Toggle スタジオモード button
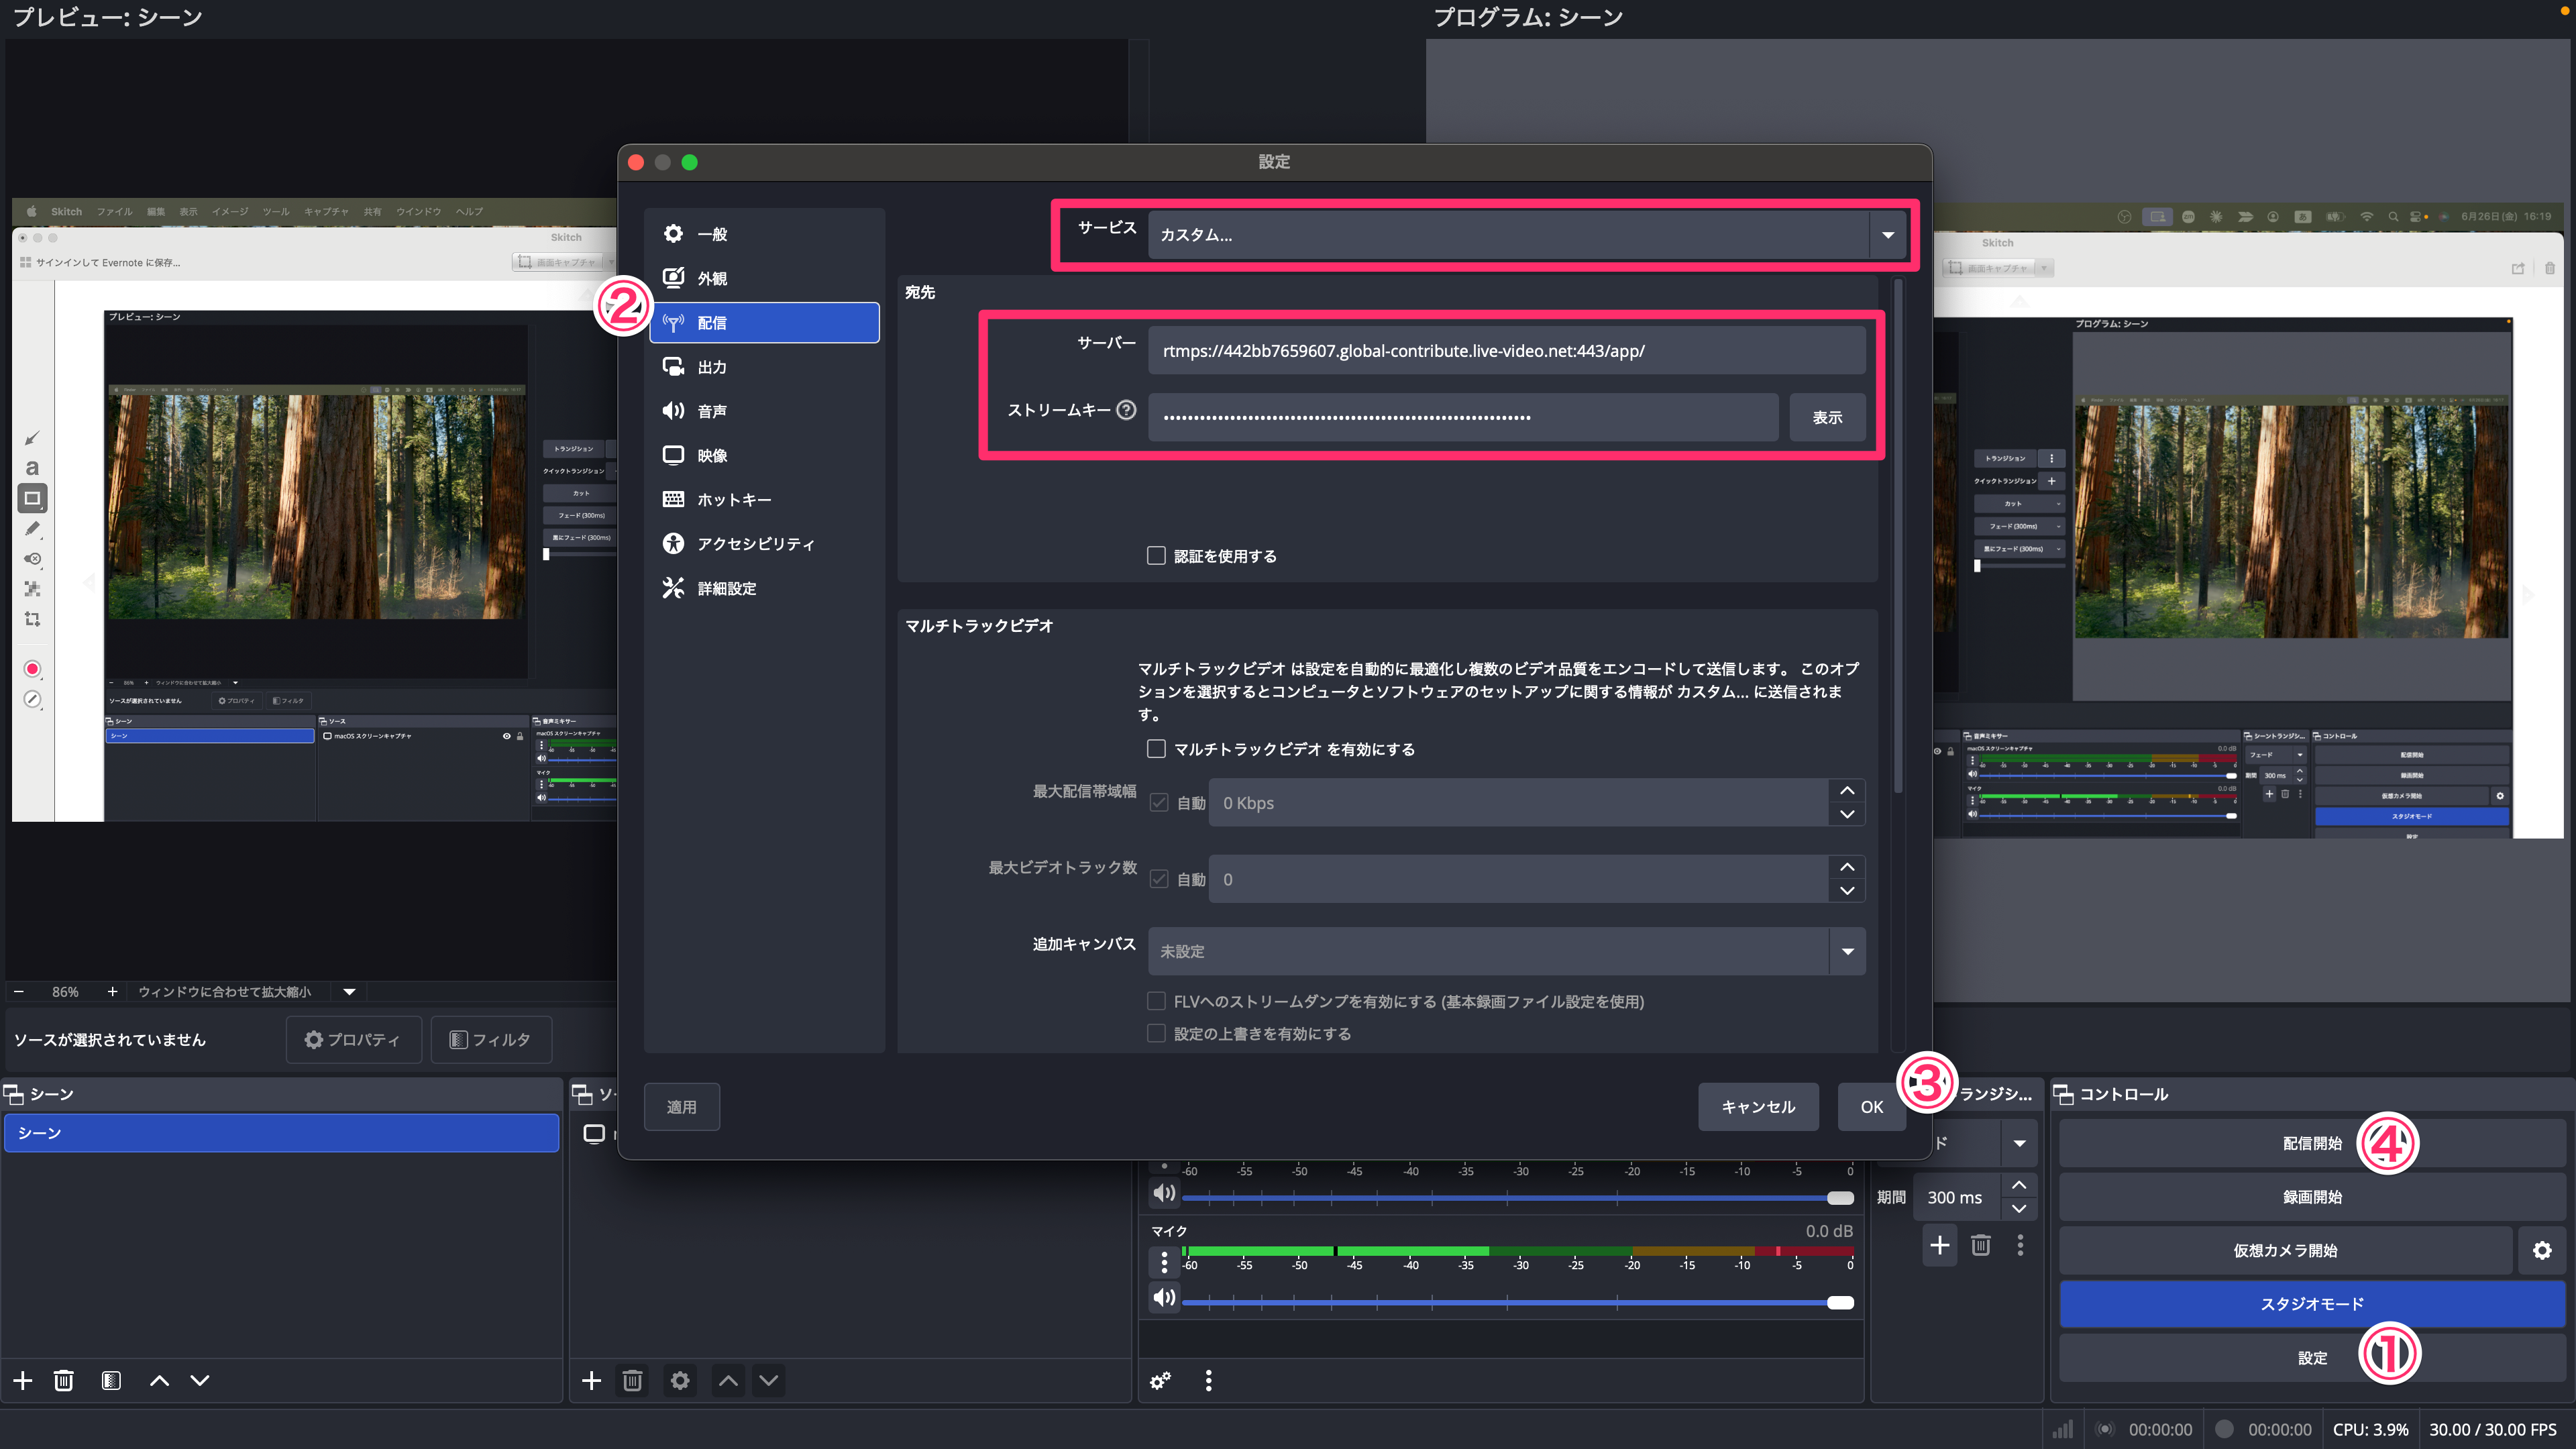The width and height of the screenshot is (2576, 1449). (2312, 1303)
